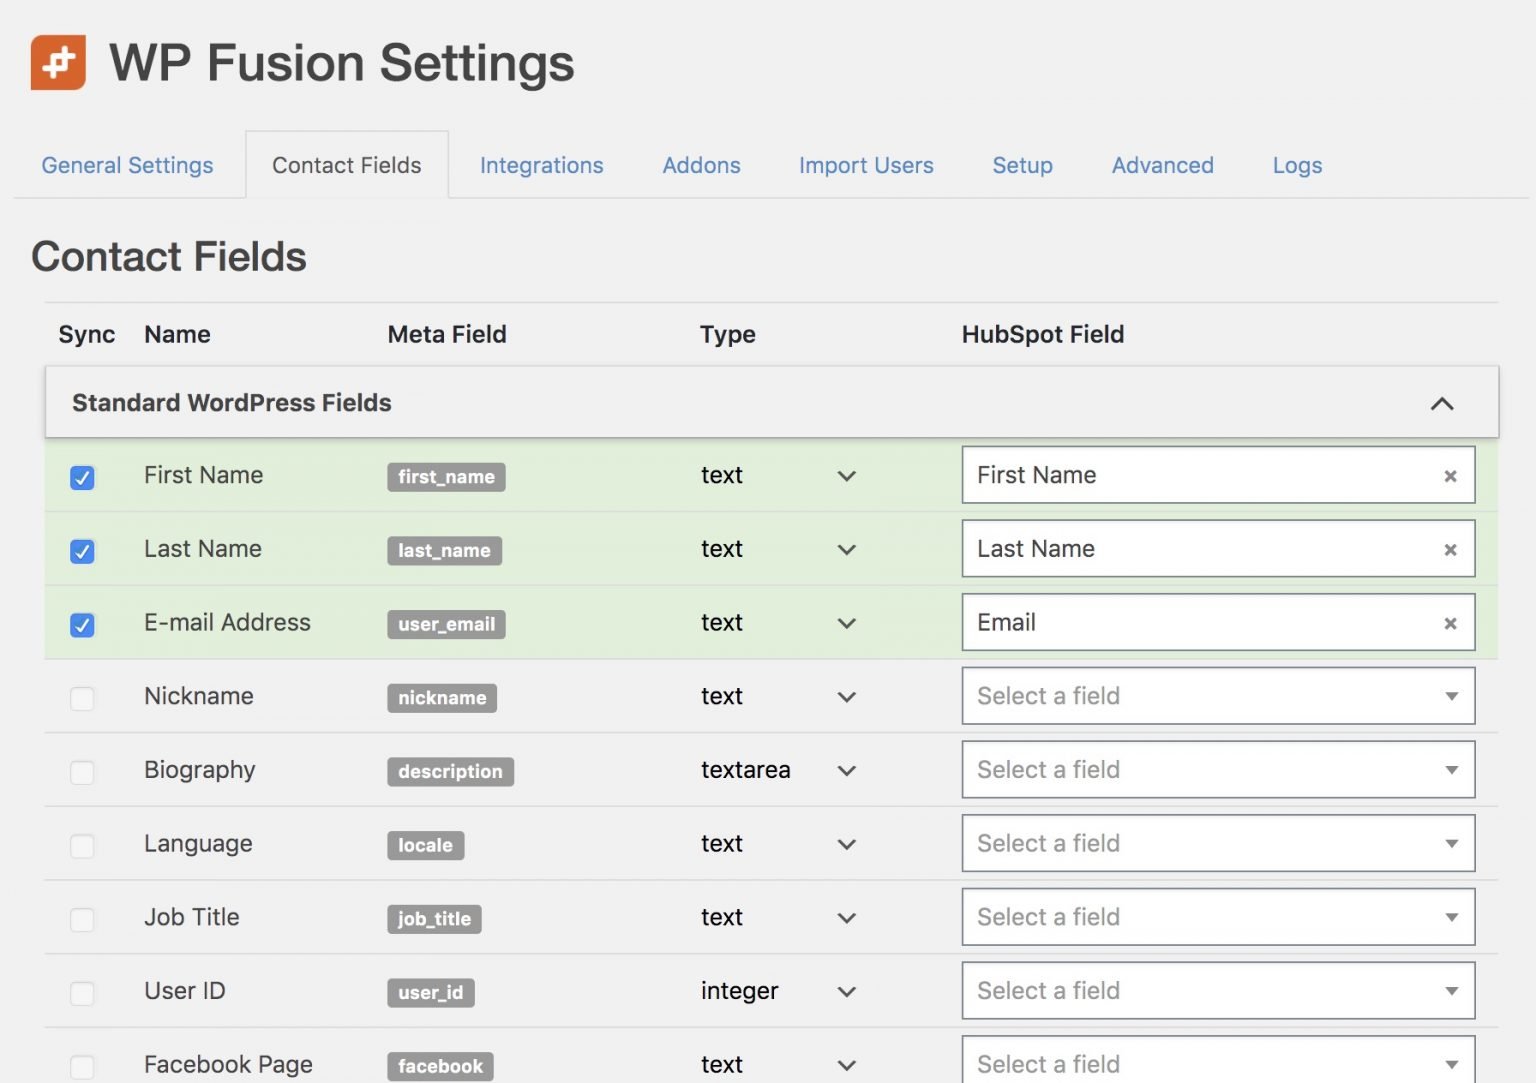Enable sync for the Biography field

coord(82,772)
